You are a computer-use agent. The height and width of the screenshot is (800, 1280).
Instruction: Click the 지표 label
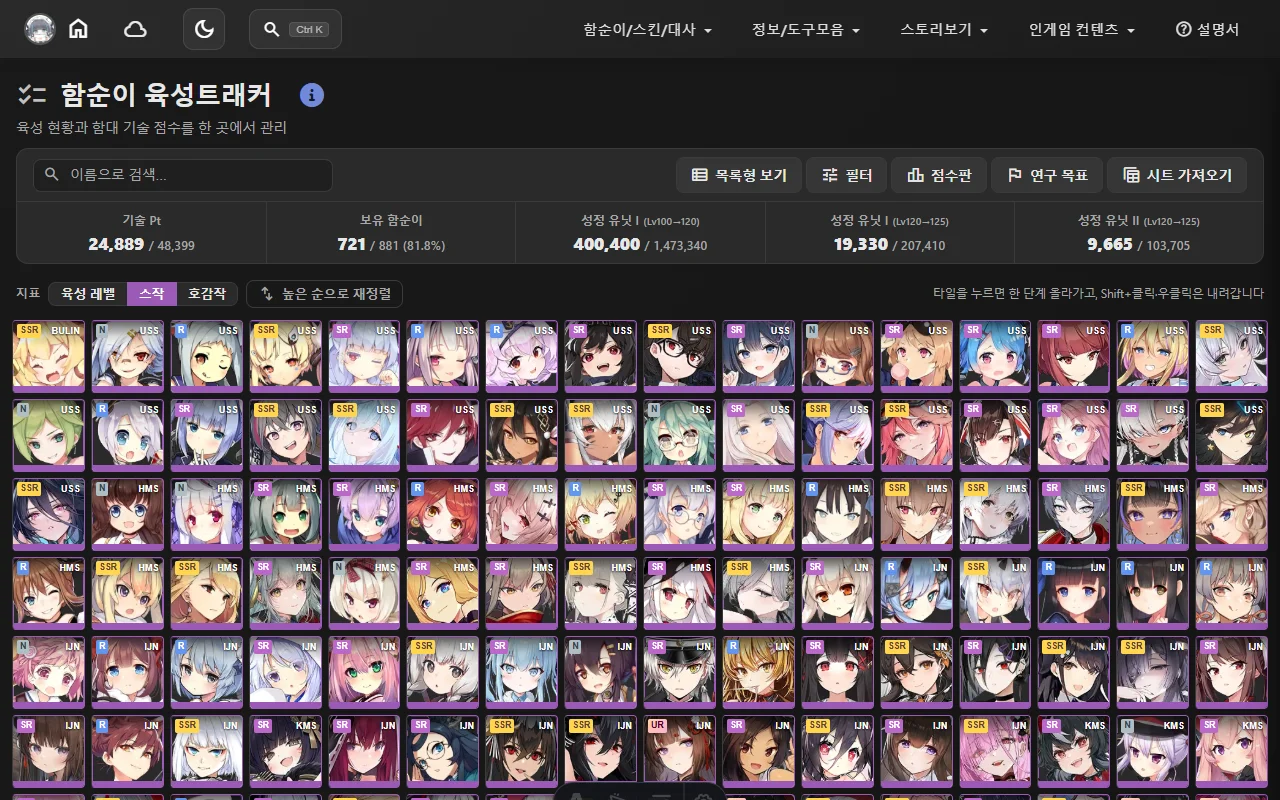(28, 294)
